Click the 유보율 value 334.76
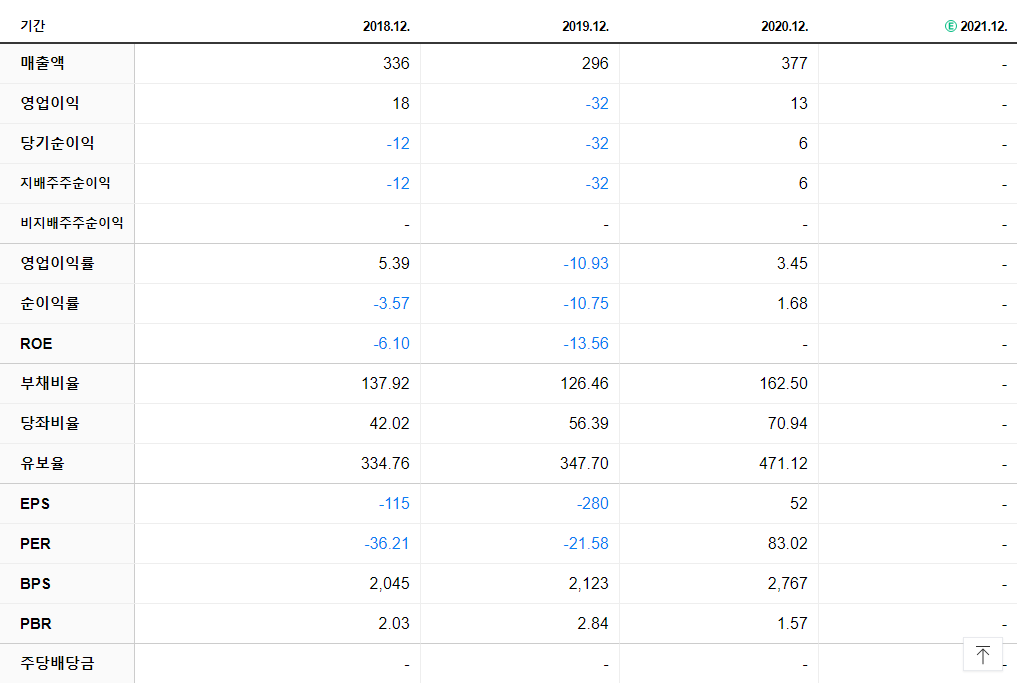Image resolution: width=1017 pixels, height=683 pixels. pos(385,464)
